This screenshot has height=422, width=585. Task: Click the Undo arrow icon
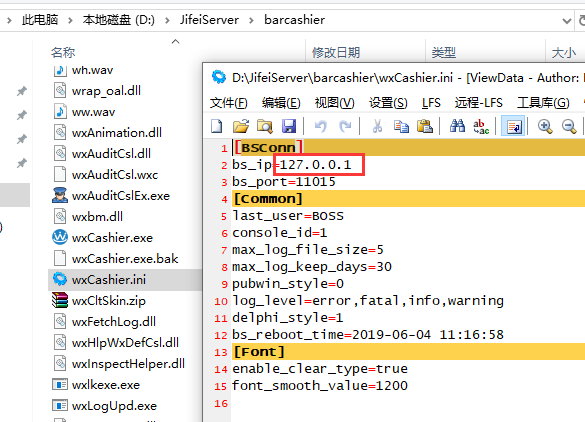click(x=320, y=126)
